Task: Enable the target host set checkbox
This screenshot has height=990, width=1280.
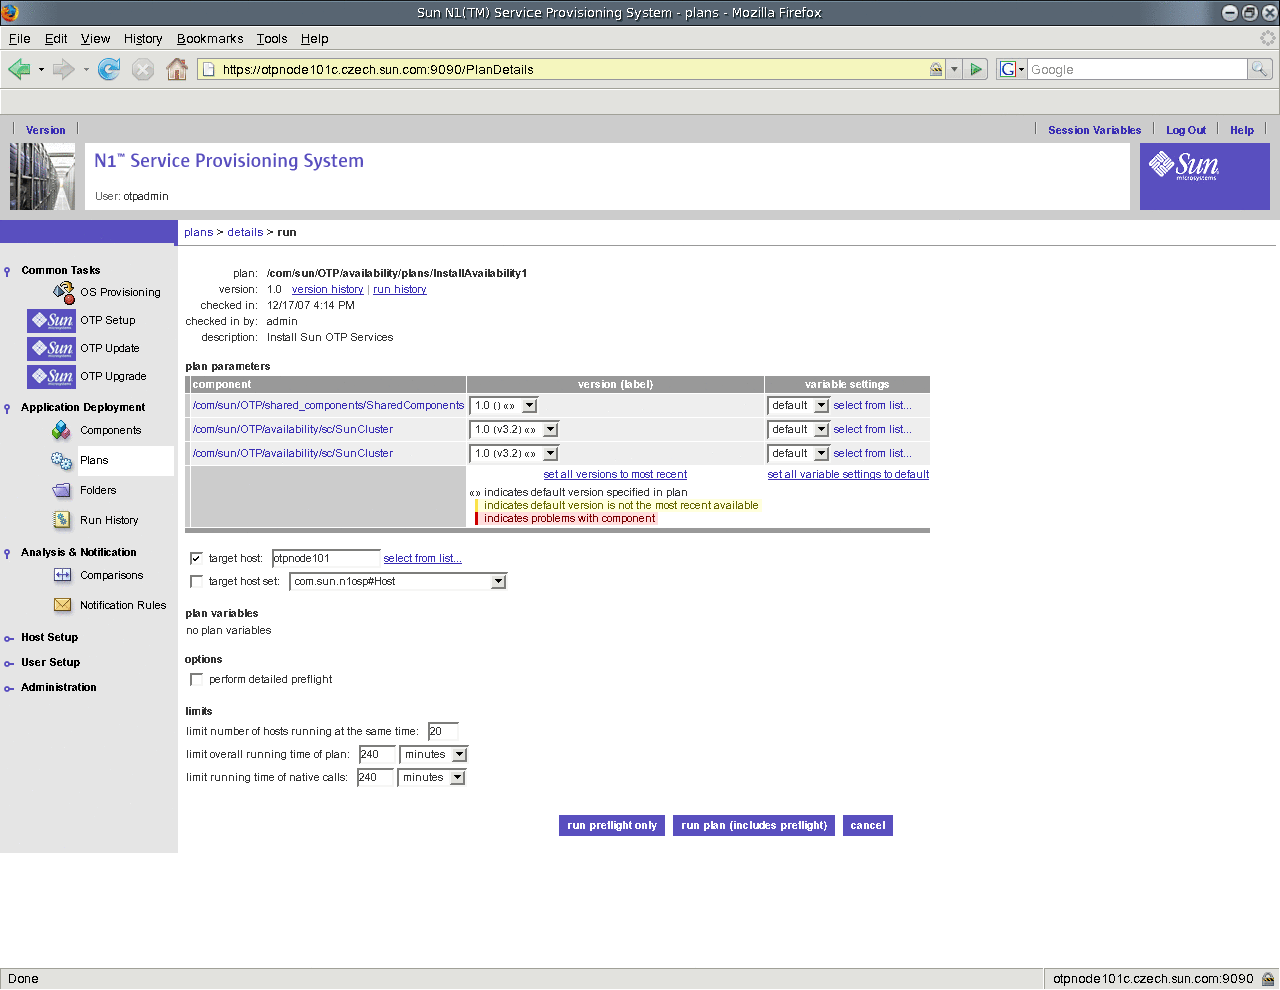Action: point(196,581)
